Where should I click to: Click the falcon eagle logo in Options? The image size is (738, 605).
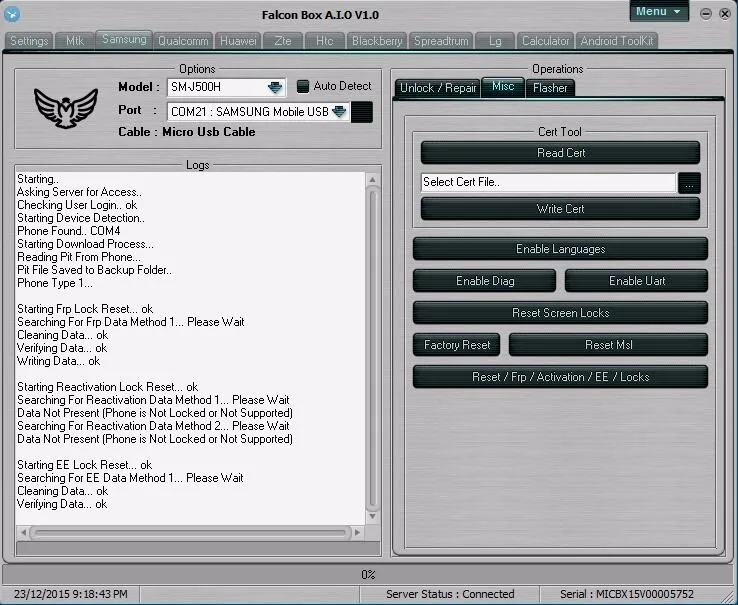point(66,108)
